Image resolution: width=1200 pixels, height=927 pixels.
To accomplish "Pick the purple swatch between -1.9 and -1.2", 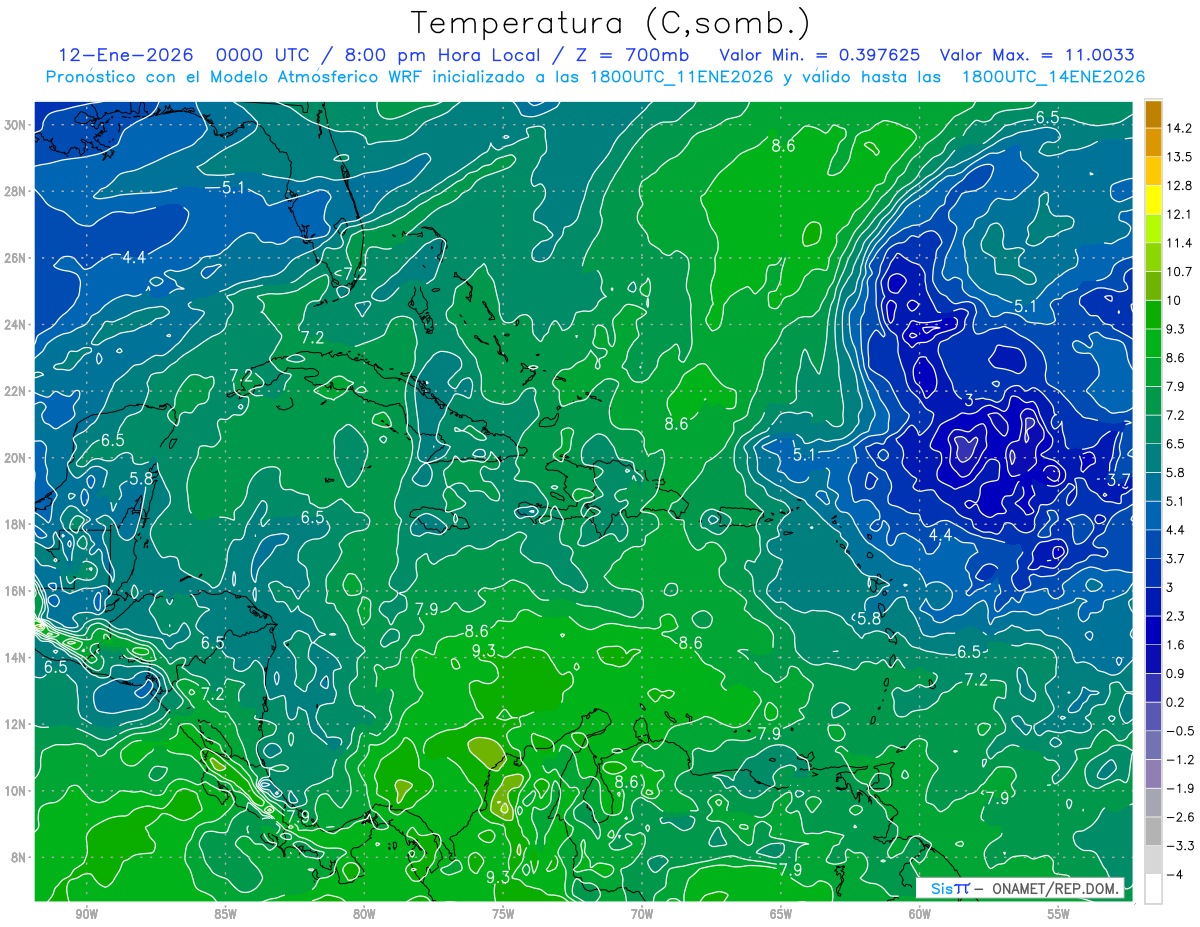I will point(1153,773).
